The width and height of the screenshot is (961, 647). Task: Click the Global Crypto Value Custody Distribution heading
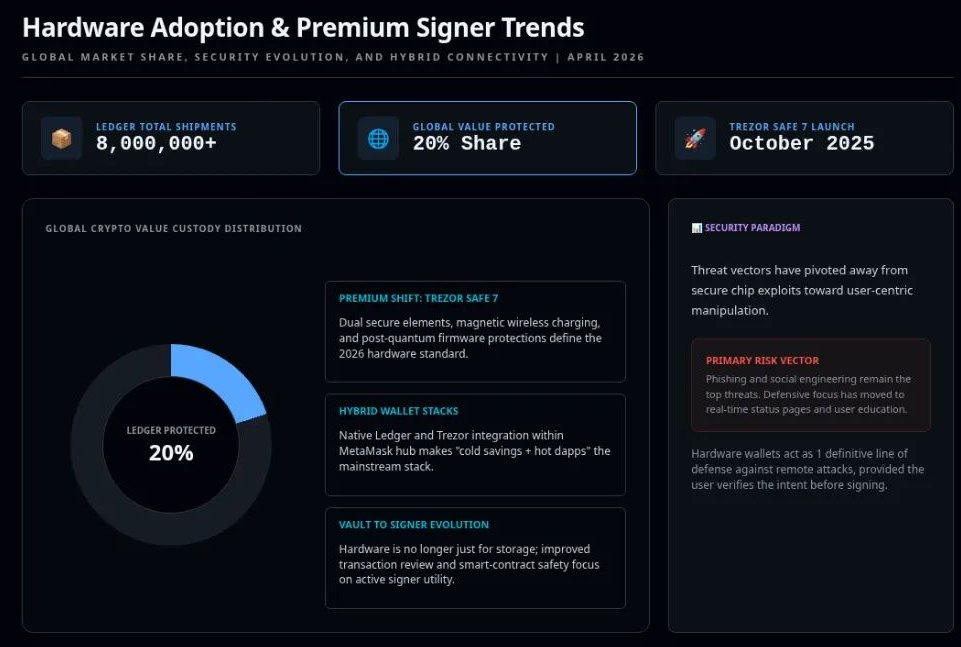[x=173, y=229]
